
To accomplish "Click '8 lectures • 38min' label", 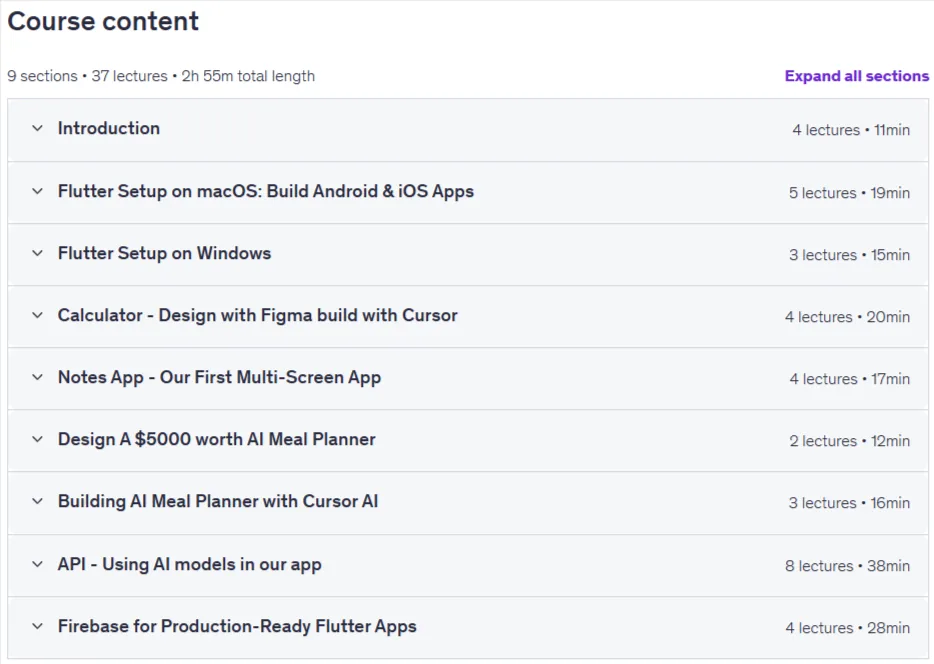I will [847, 566].
